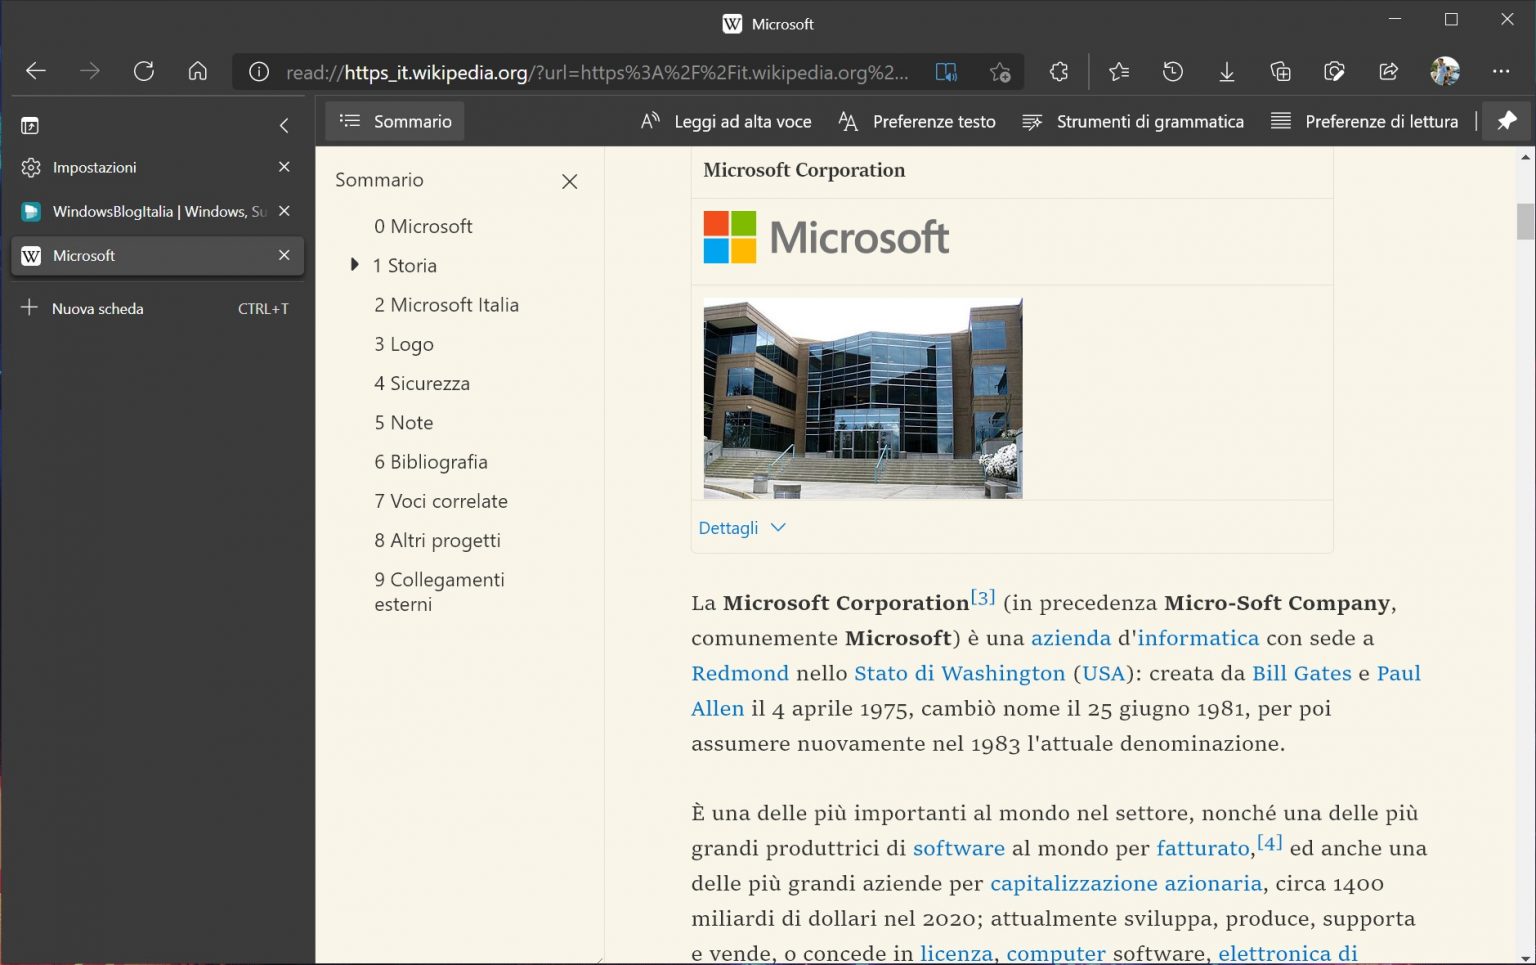The height and width of the screenshot is (965, 1536).
Task: Switch to the WindowsBlogItalia tab
Action: coord(150,211)
